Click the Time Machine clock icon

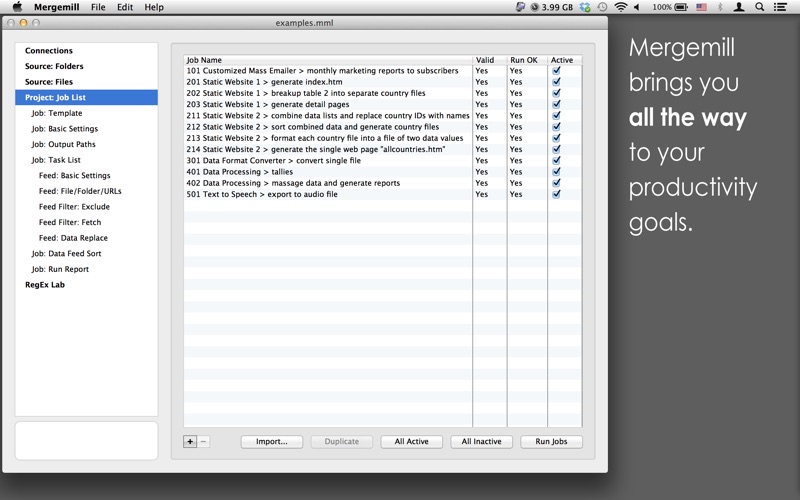(603, 7)
